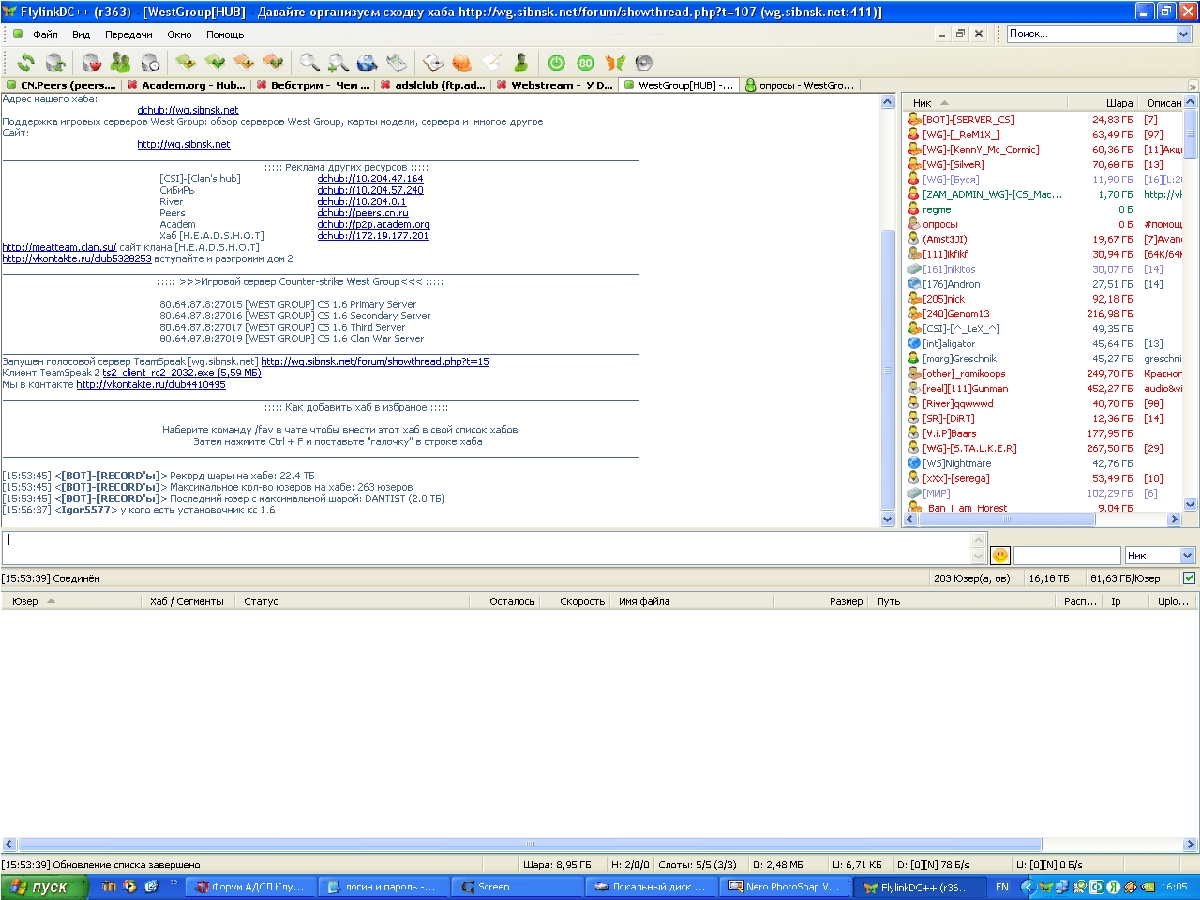Open the 'Поиск...' search box dropdown arrow

point(1184,34)
